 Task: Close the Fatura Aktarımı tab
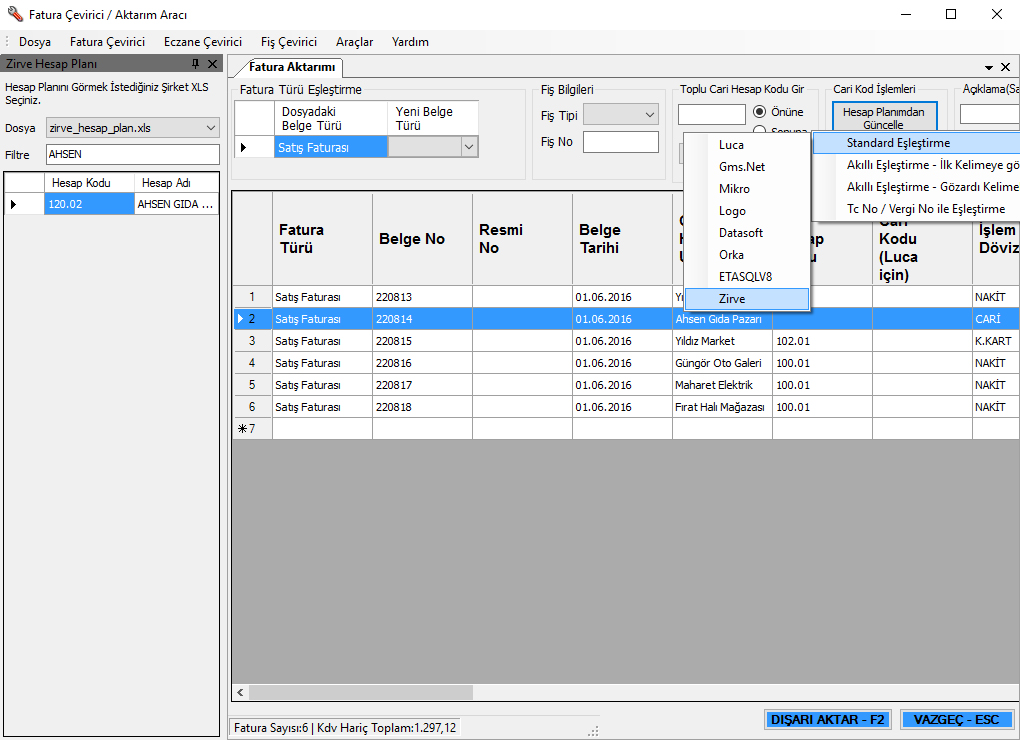[1005, 67]
